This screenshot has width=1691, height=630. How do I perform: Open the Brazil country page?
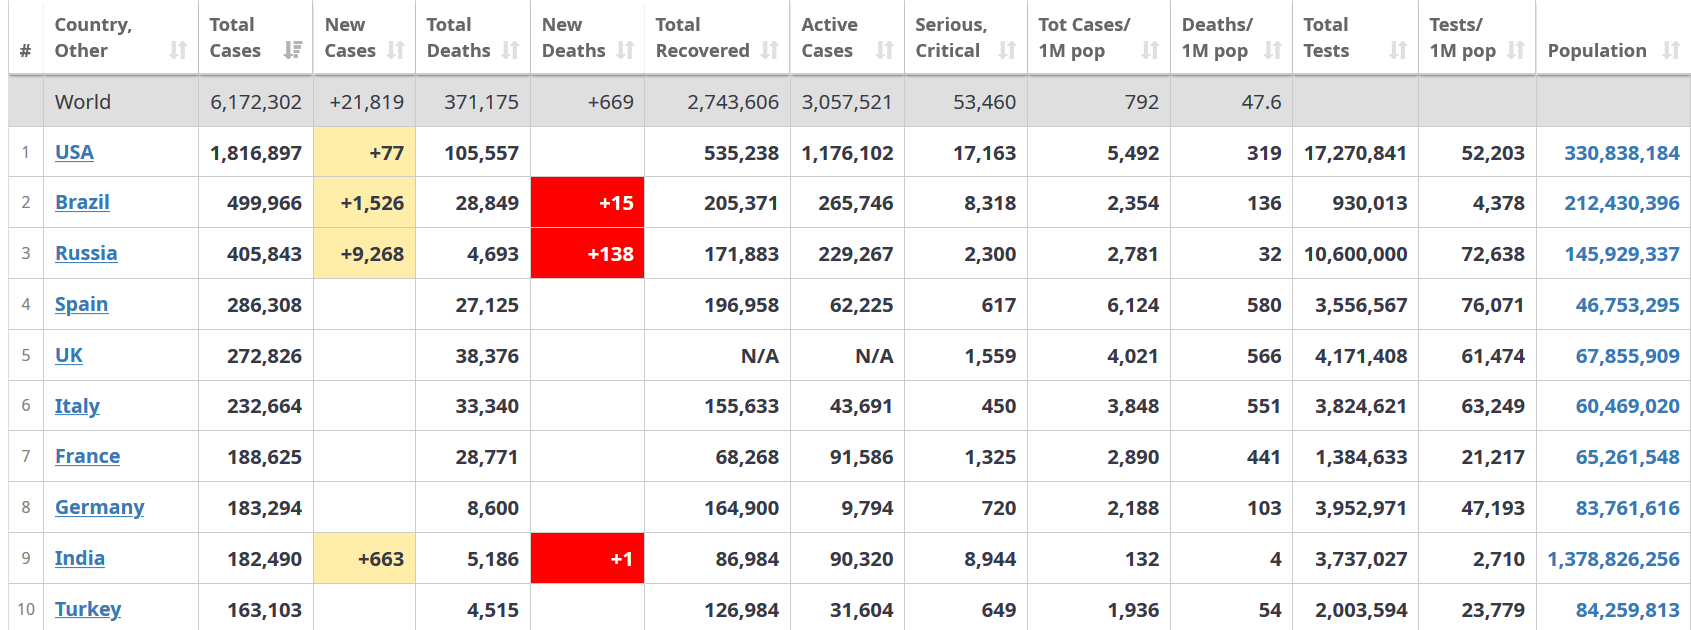pos(82,202)
